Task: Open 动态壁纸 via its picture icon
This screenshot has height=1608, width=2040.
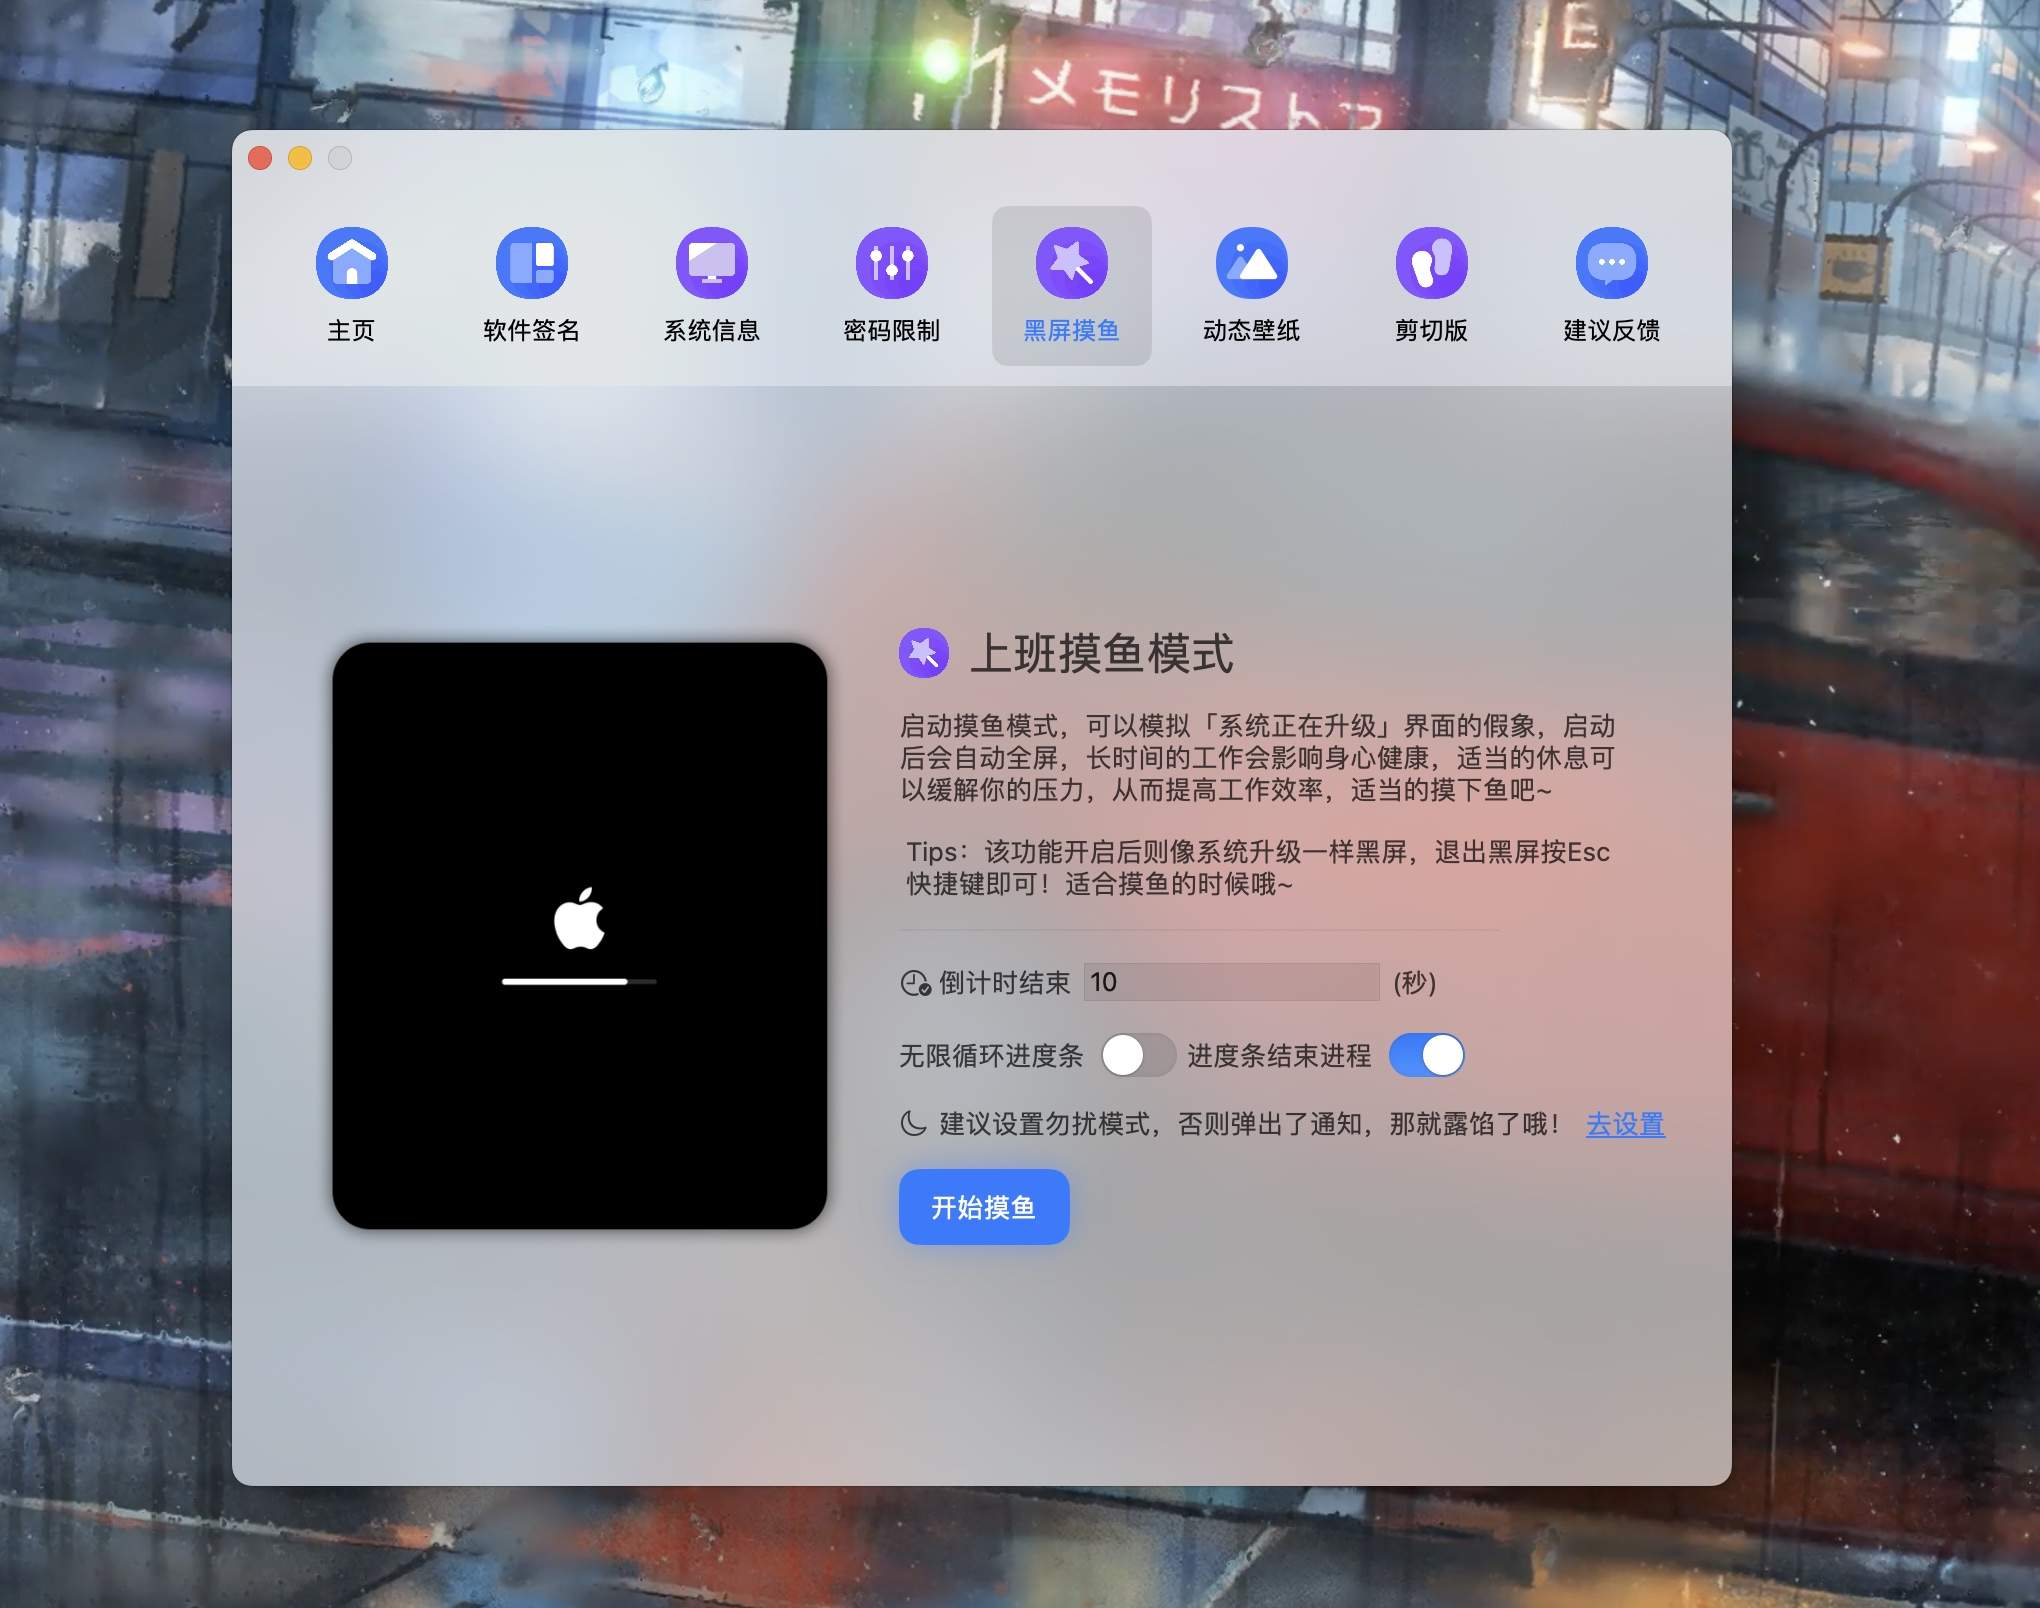Action: pos(1251,262)
